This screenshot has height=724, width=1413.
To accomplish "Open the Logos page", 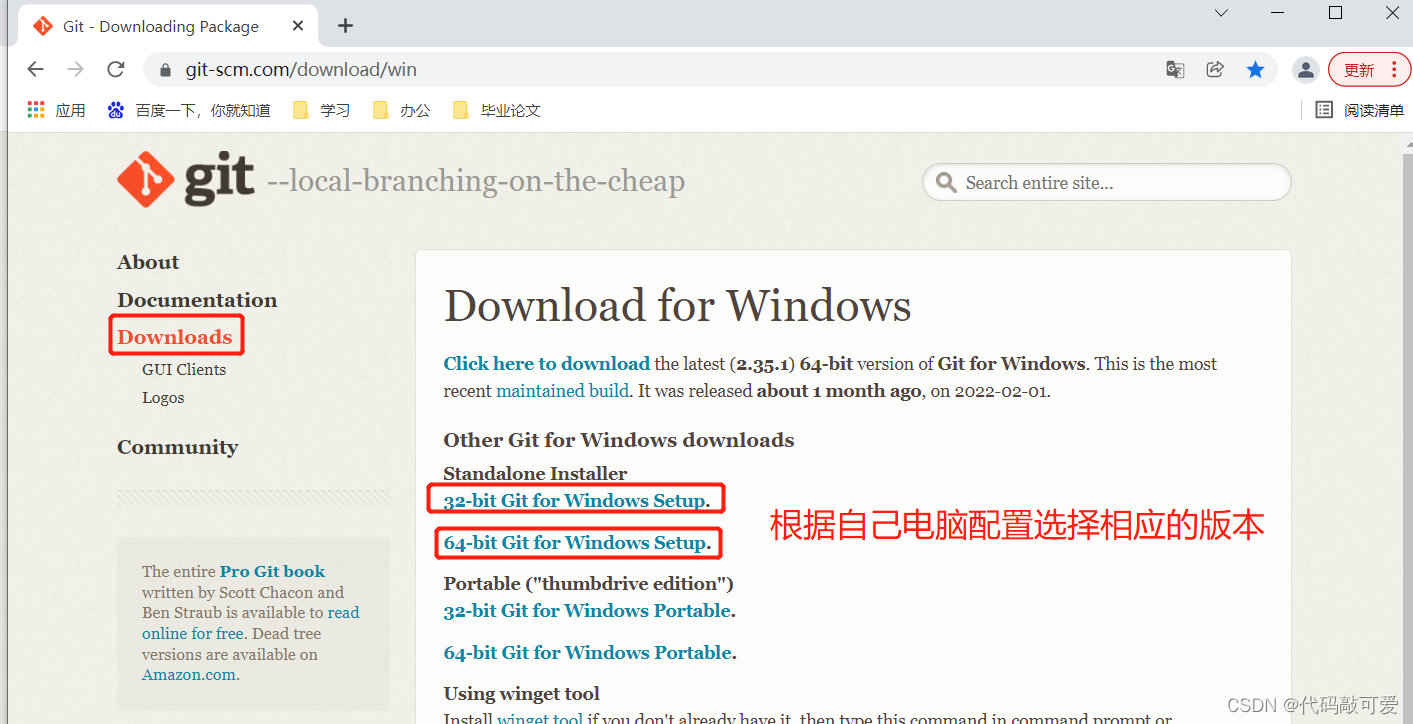I will tap(163, 397).
